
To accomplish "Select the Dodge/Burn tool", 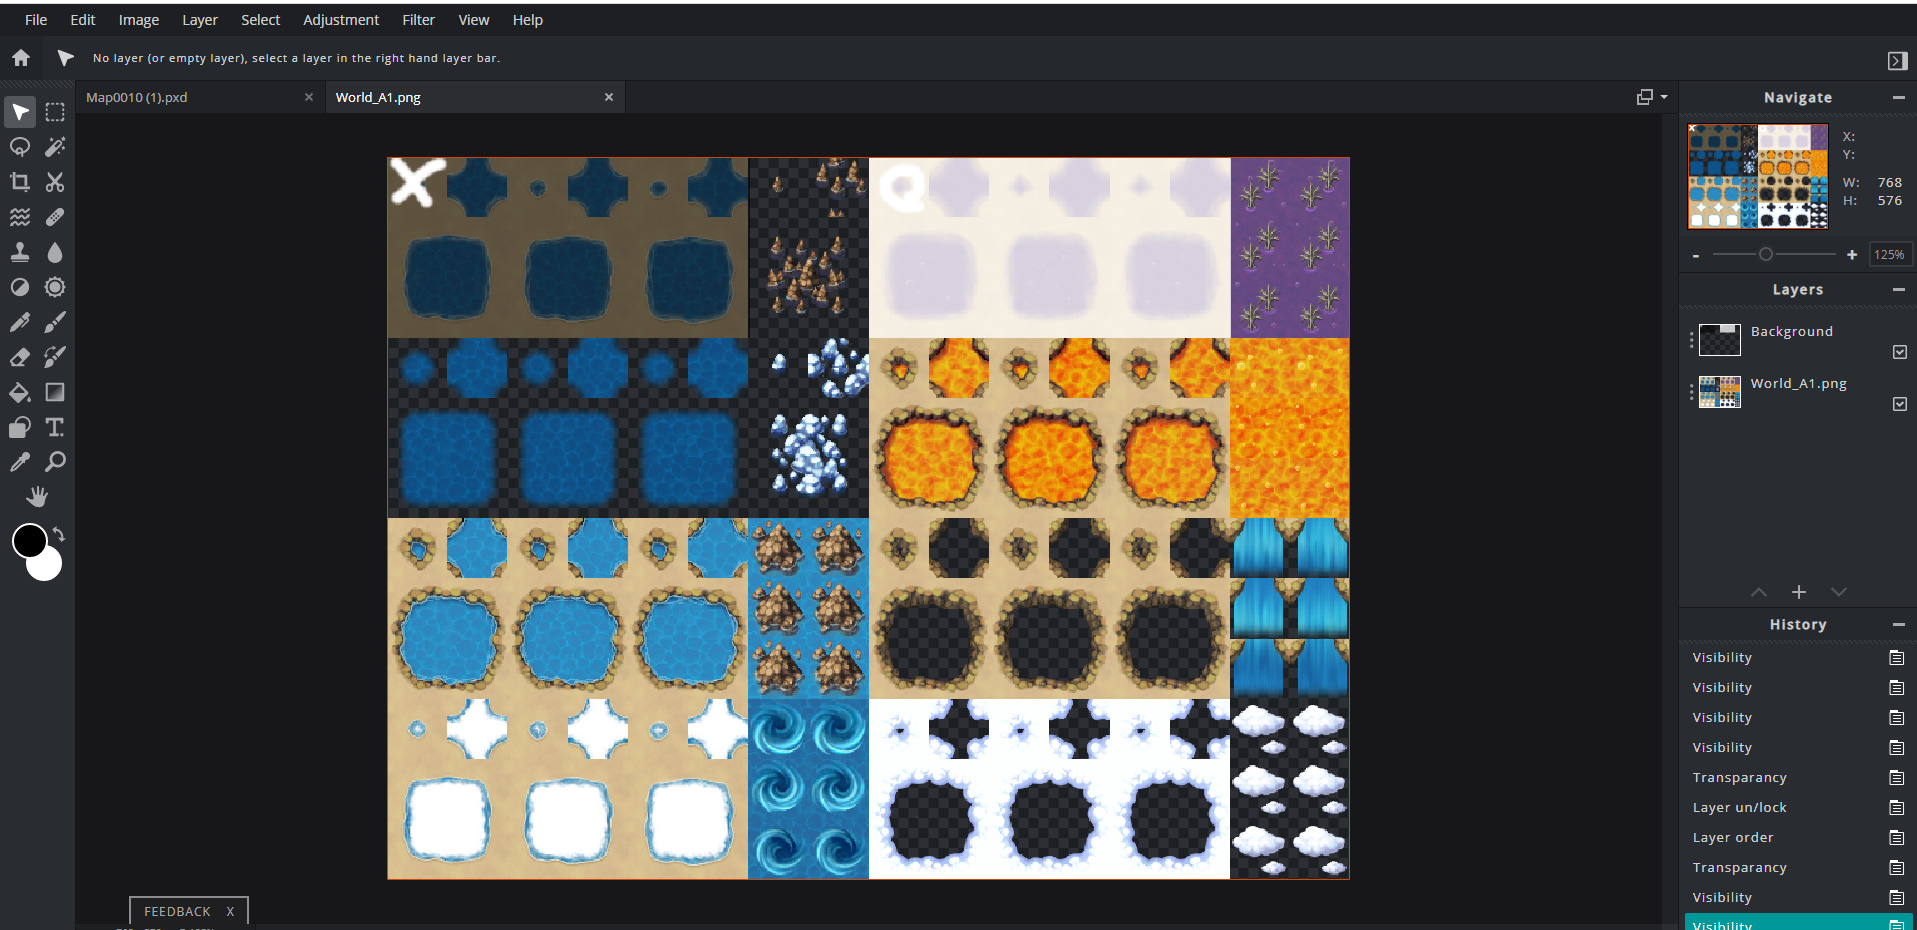I will (x=20, y=287).
